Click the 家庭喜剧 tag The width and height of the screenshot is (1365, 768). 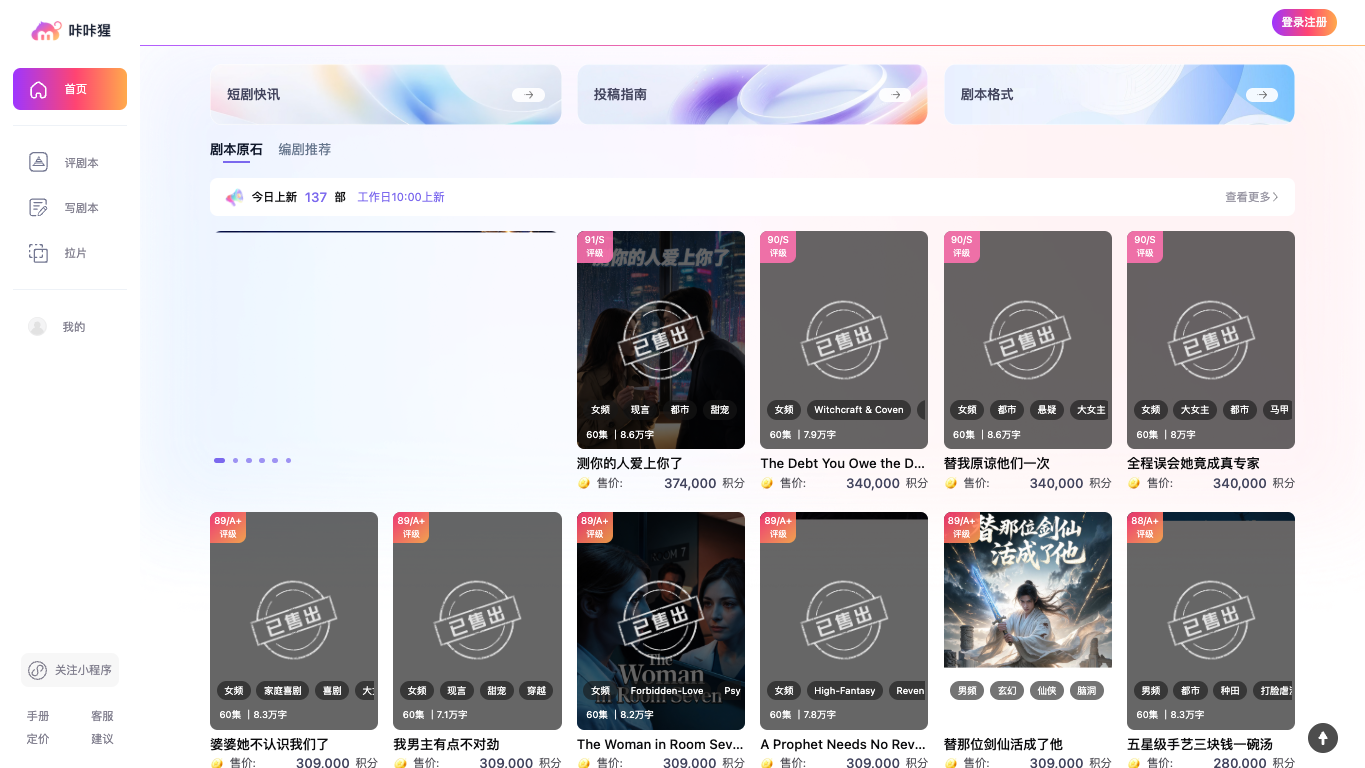tap(282, 691)
